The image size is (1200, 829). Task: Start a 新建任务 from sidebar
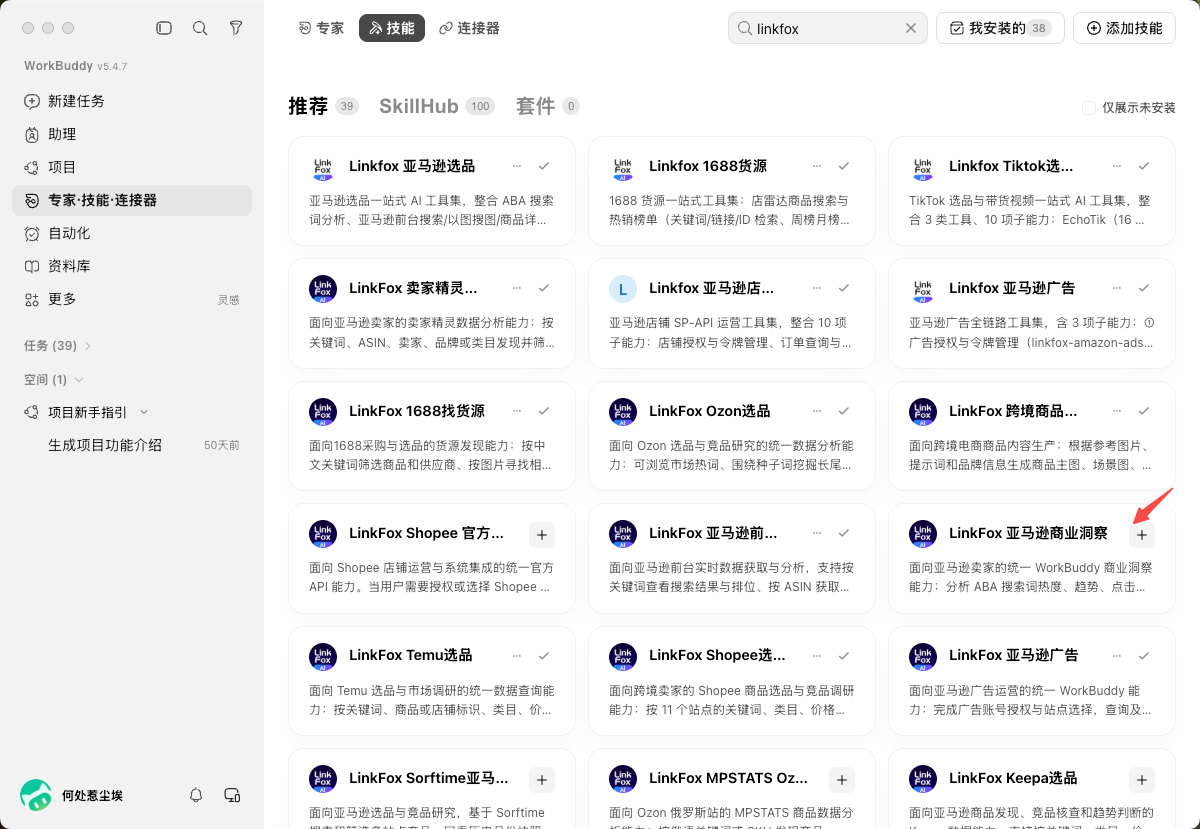click(132, 101)
